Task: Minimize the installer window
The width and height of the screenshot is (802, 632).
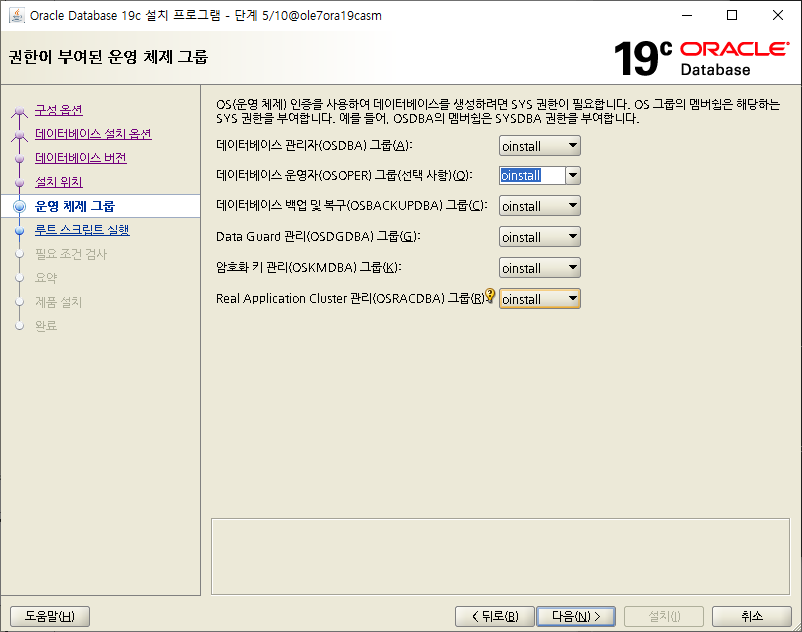Action: pos(687,15)
